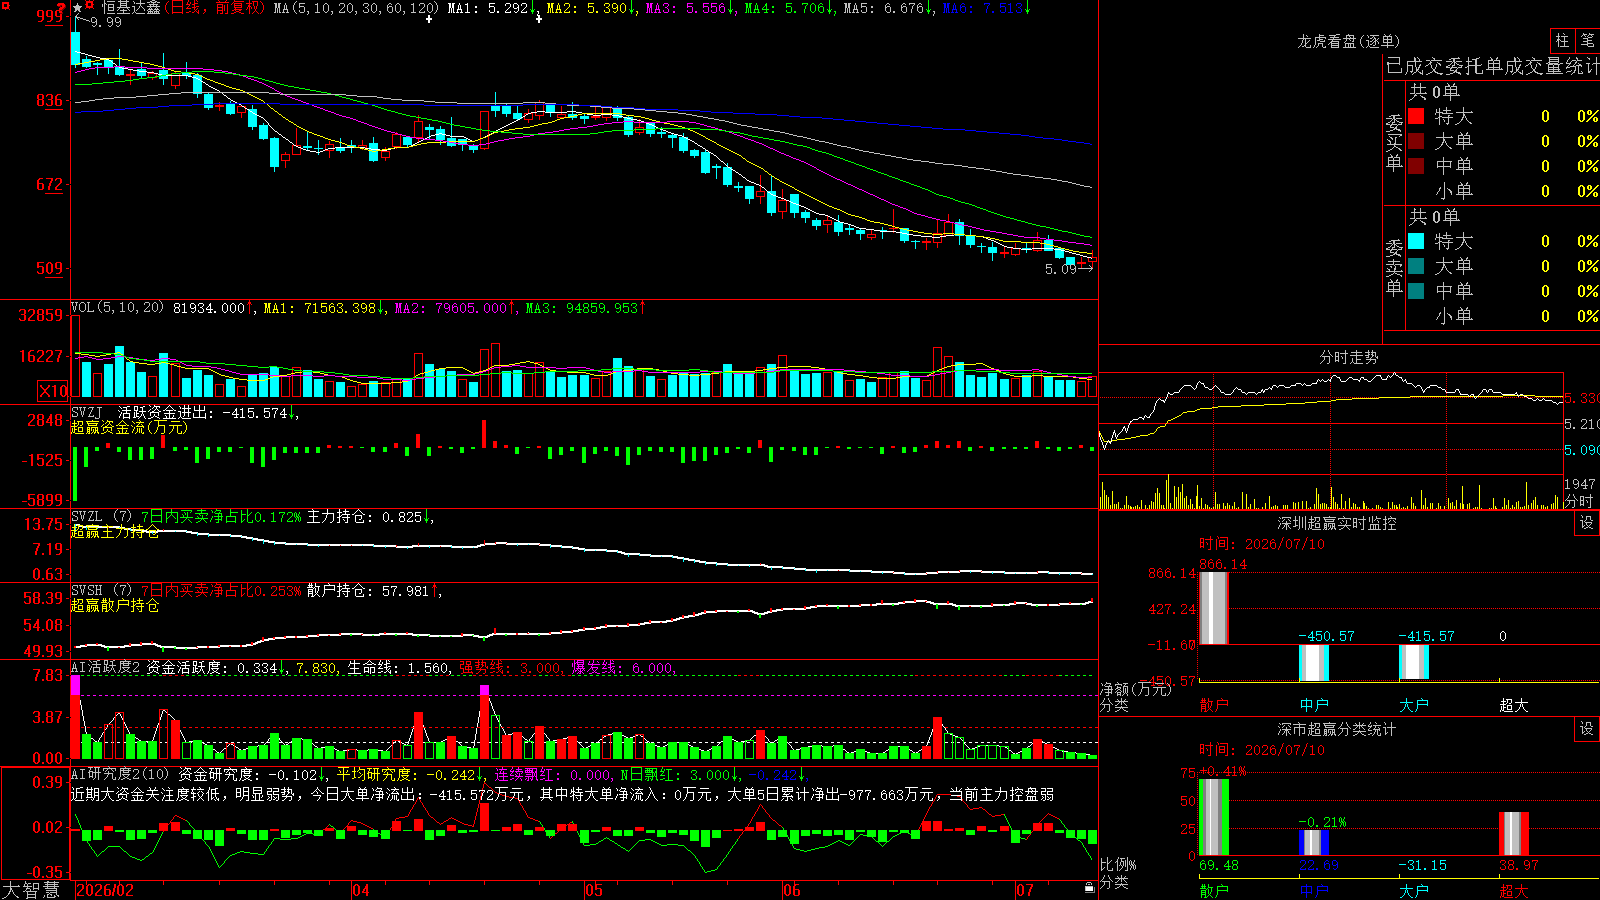Click the 小单 row under 委买单

click(1502, 191)
